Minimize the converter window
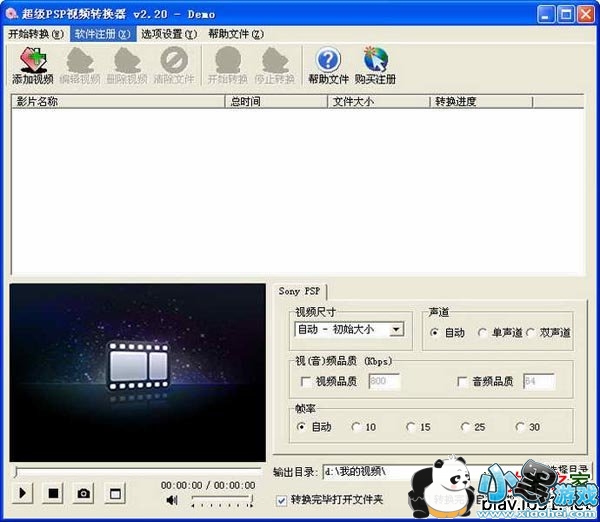The height and width of the screenshot is (522, 600). [x=546, y=15]
